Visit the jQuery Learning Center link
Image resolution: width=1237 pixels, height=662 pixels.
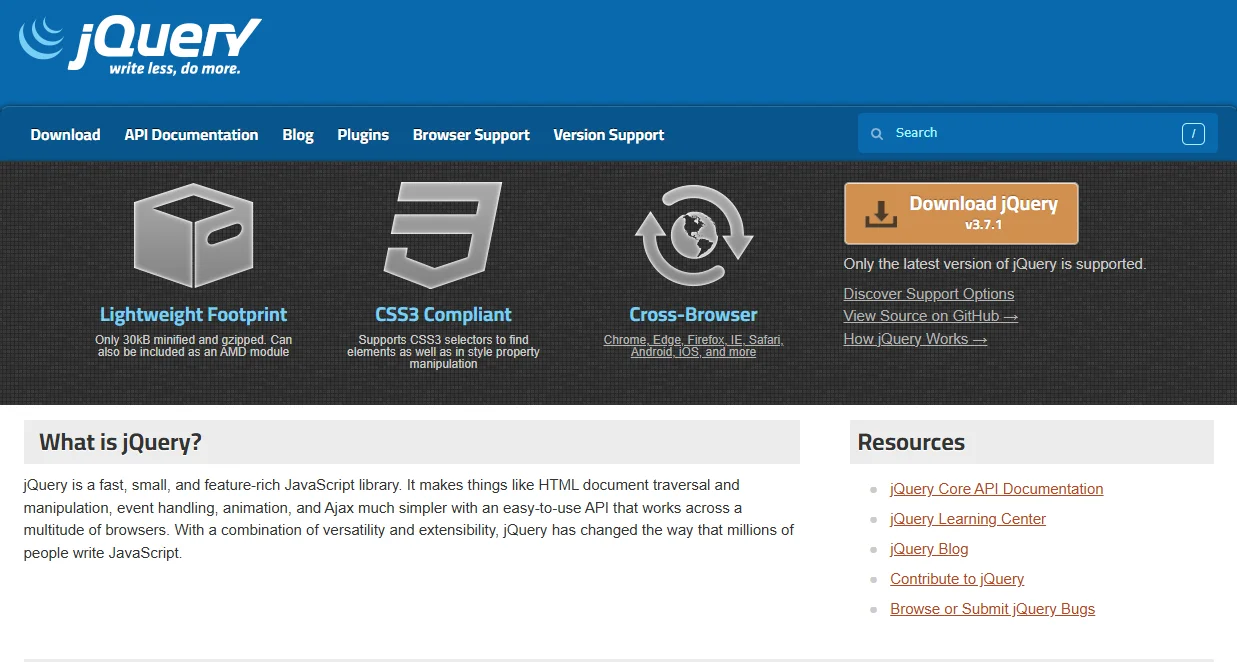pos(967,519)
